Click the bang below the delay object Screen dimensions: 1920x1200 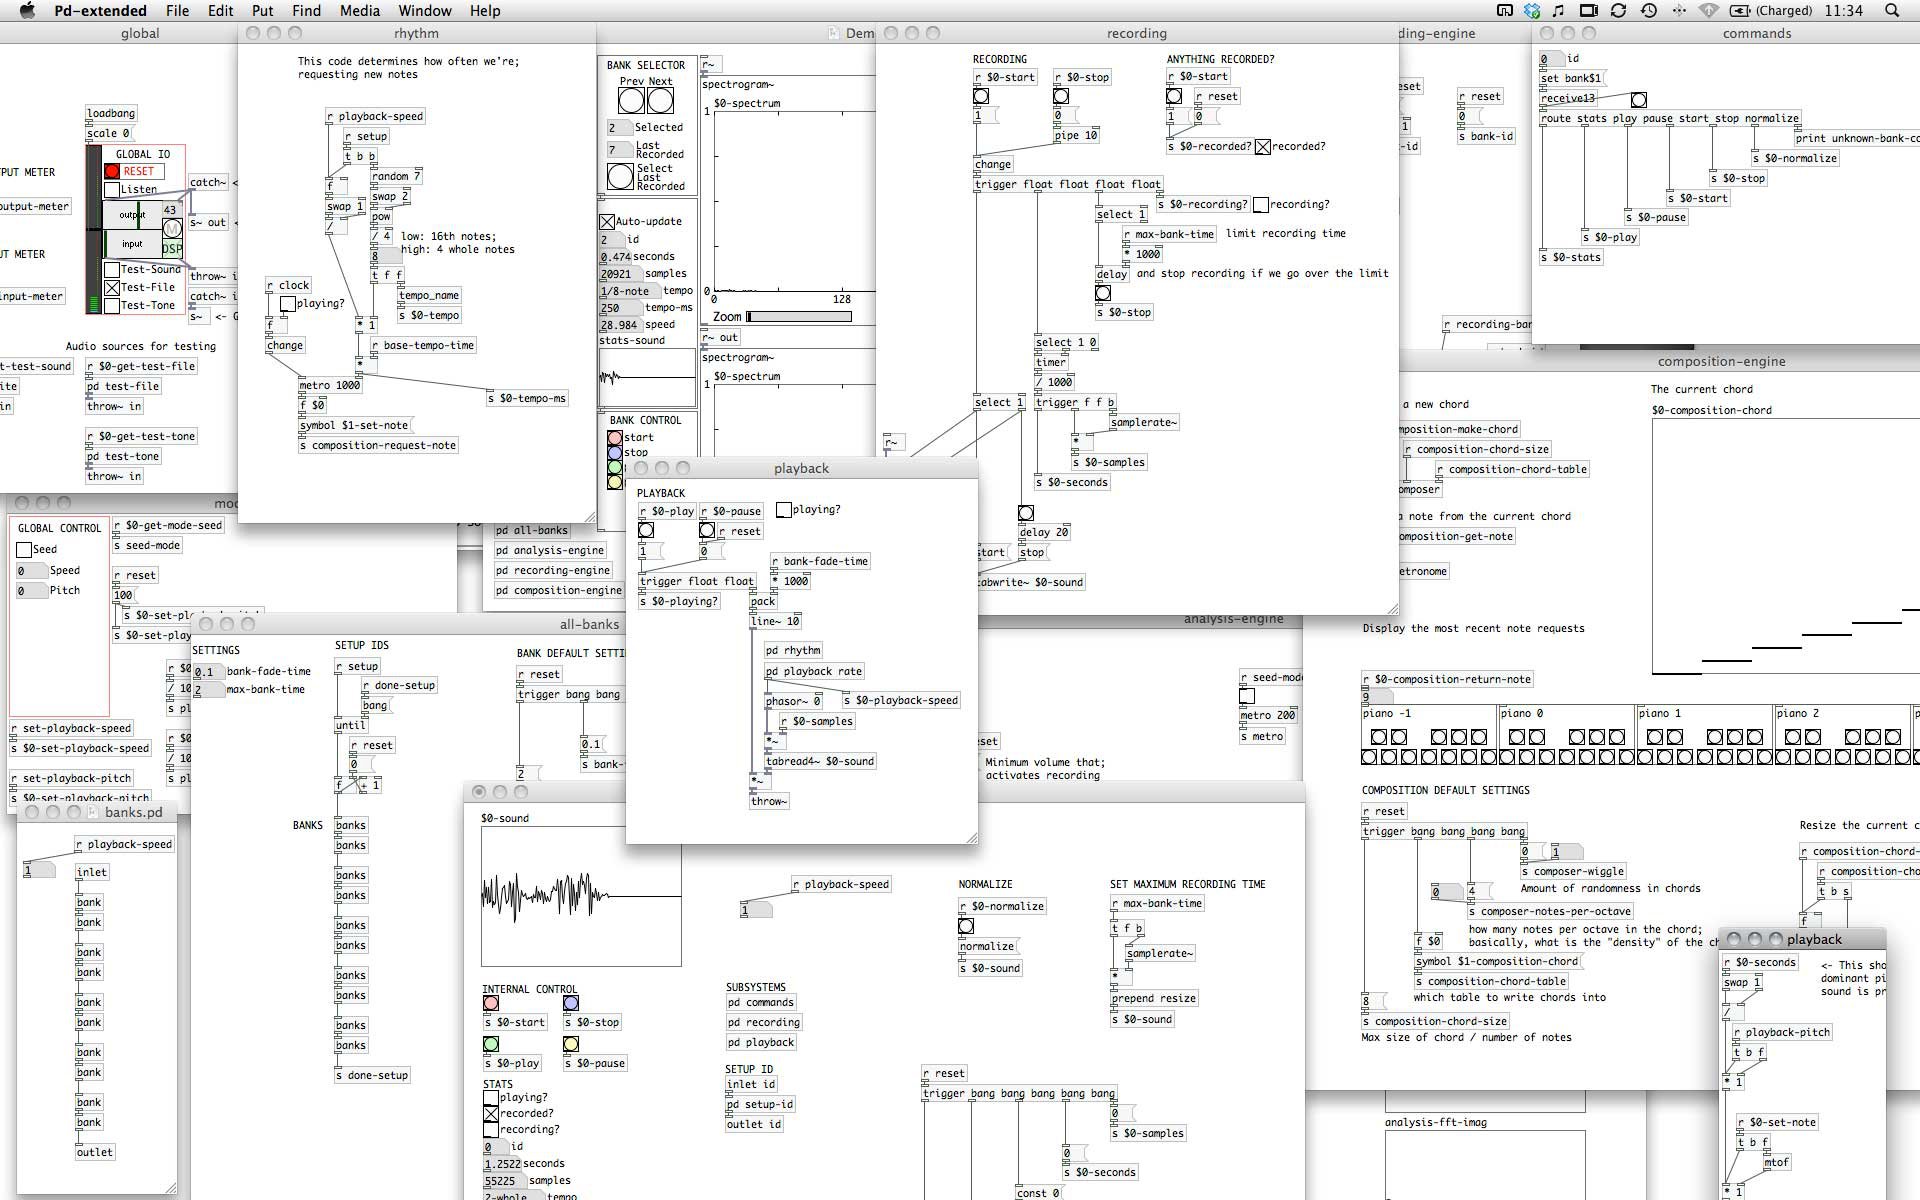click(1103, 294)
